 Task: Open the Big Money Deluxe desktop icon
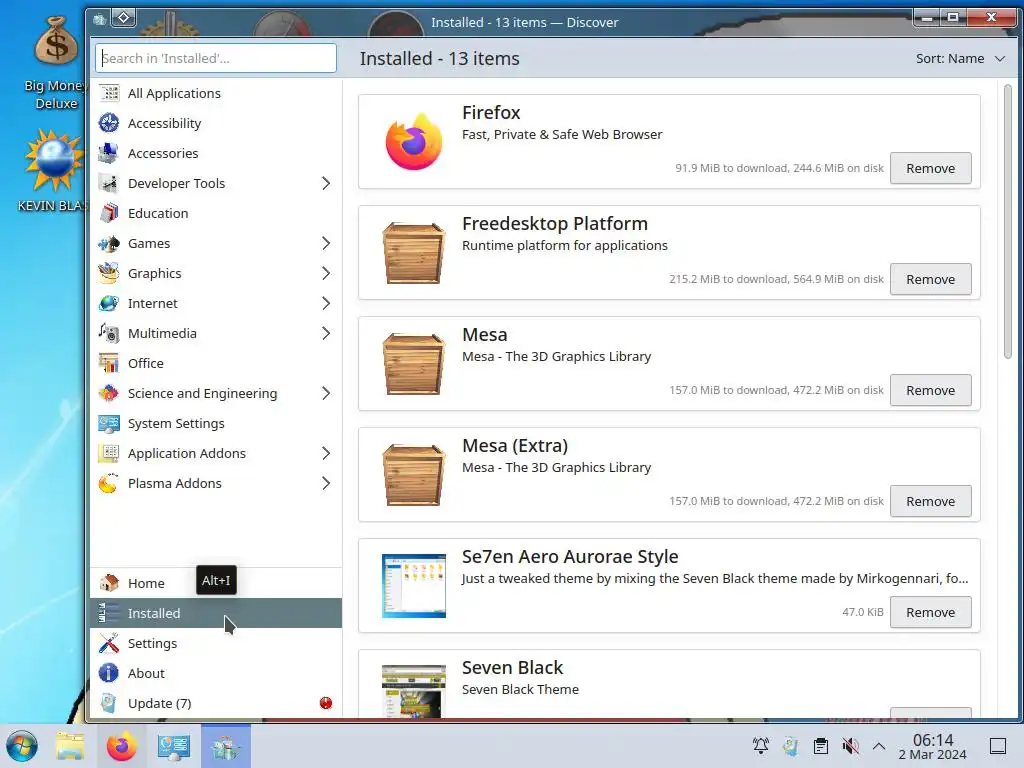pos(56,63)
